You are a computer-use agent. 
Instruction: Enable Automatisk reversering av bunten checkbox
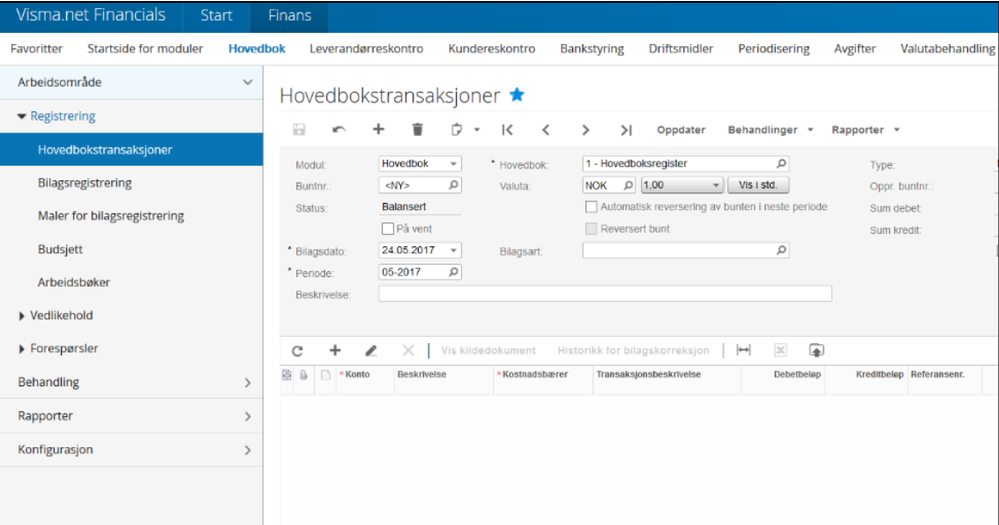[x=591, y=206]
